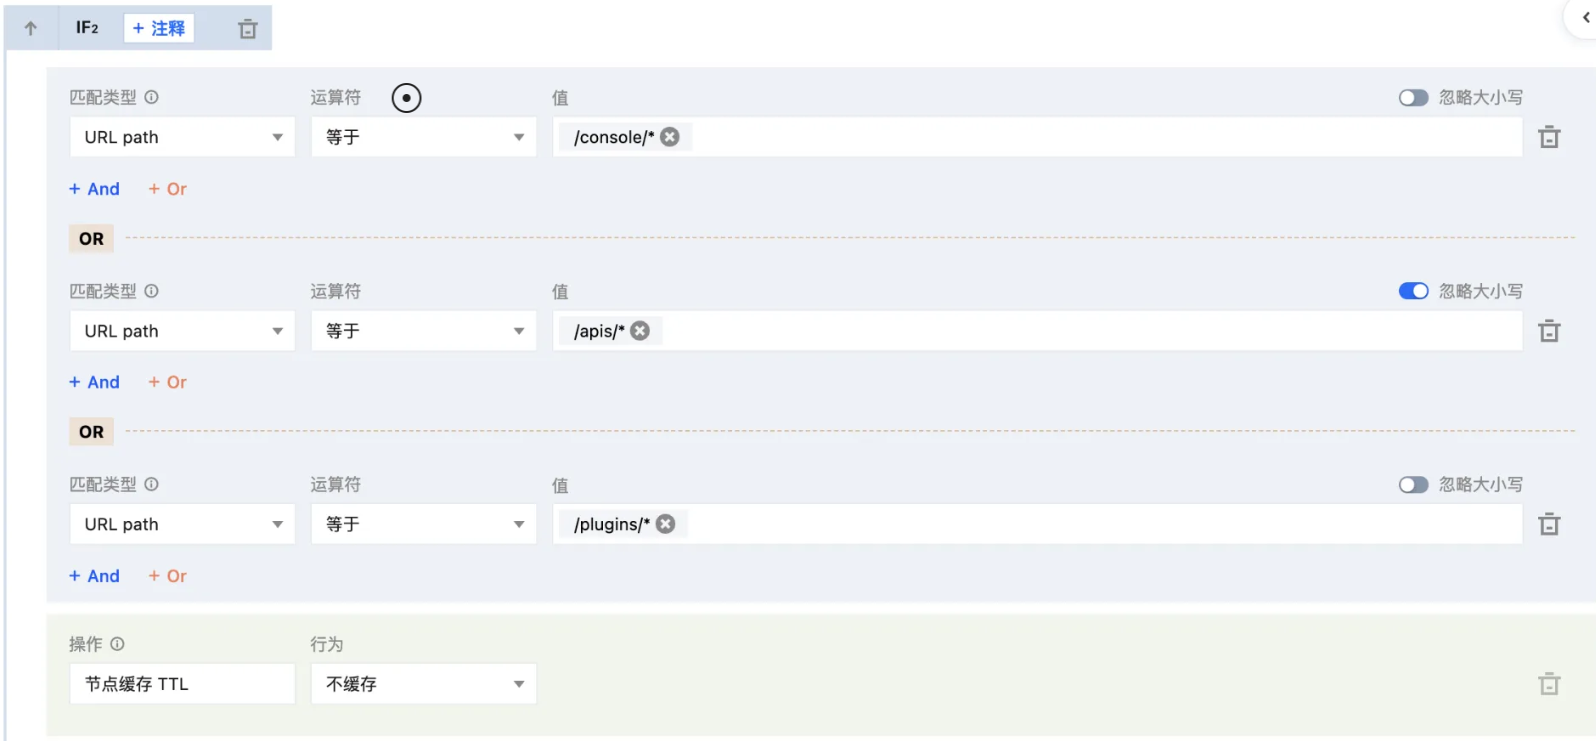Enable 忽略大小写 for the /plugins/* condition
This screenshot has height=741, width=1596.
point(1413,484)
